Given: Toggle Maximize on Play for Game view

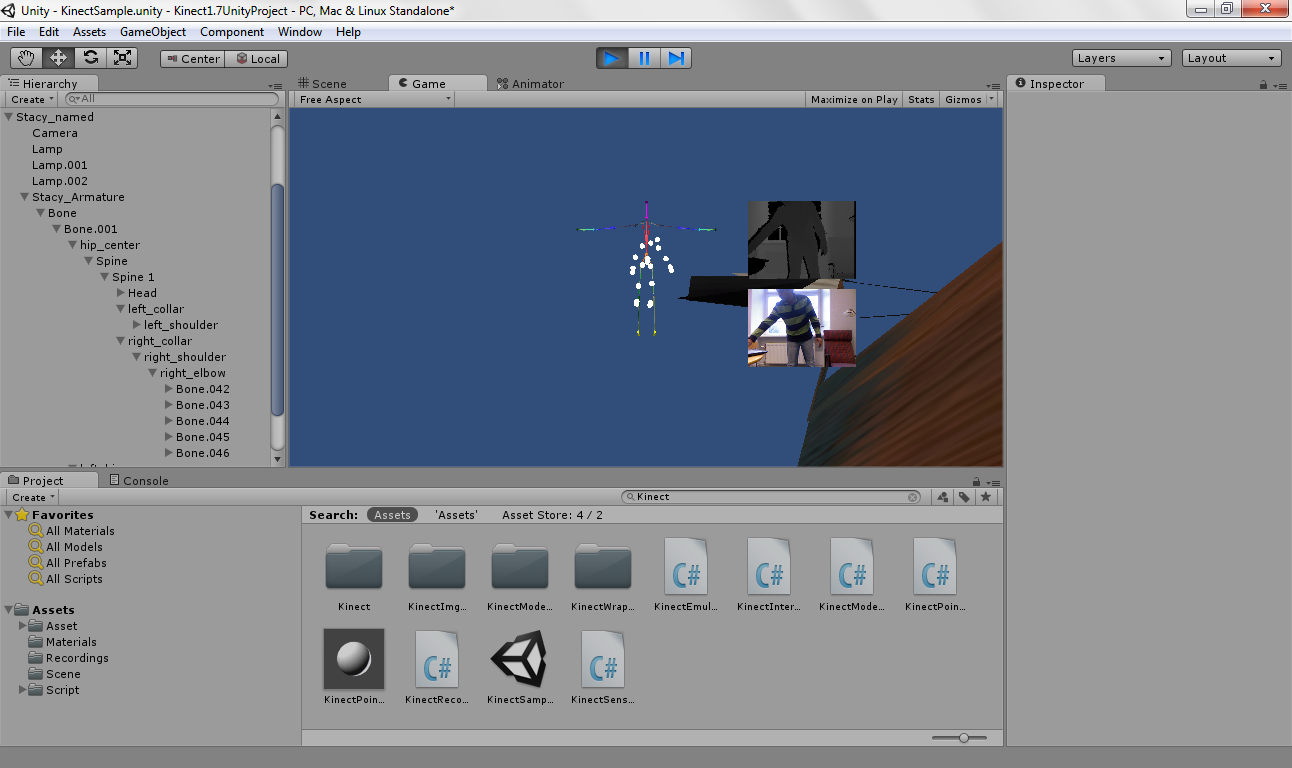Looking at the screenshot, I should pyautogui.click(x=853, y=99).
